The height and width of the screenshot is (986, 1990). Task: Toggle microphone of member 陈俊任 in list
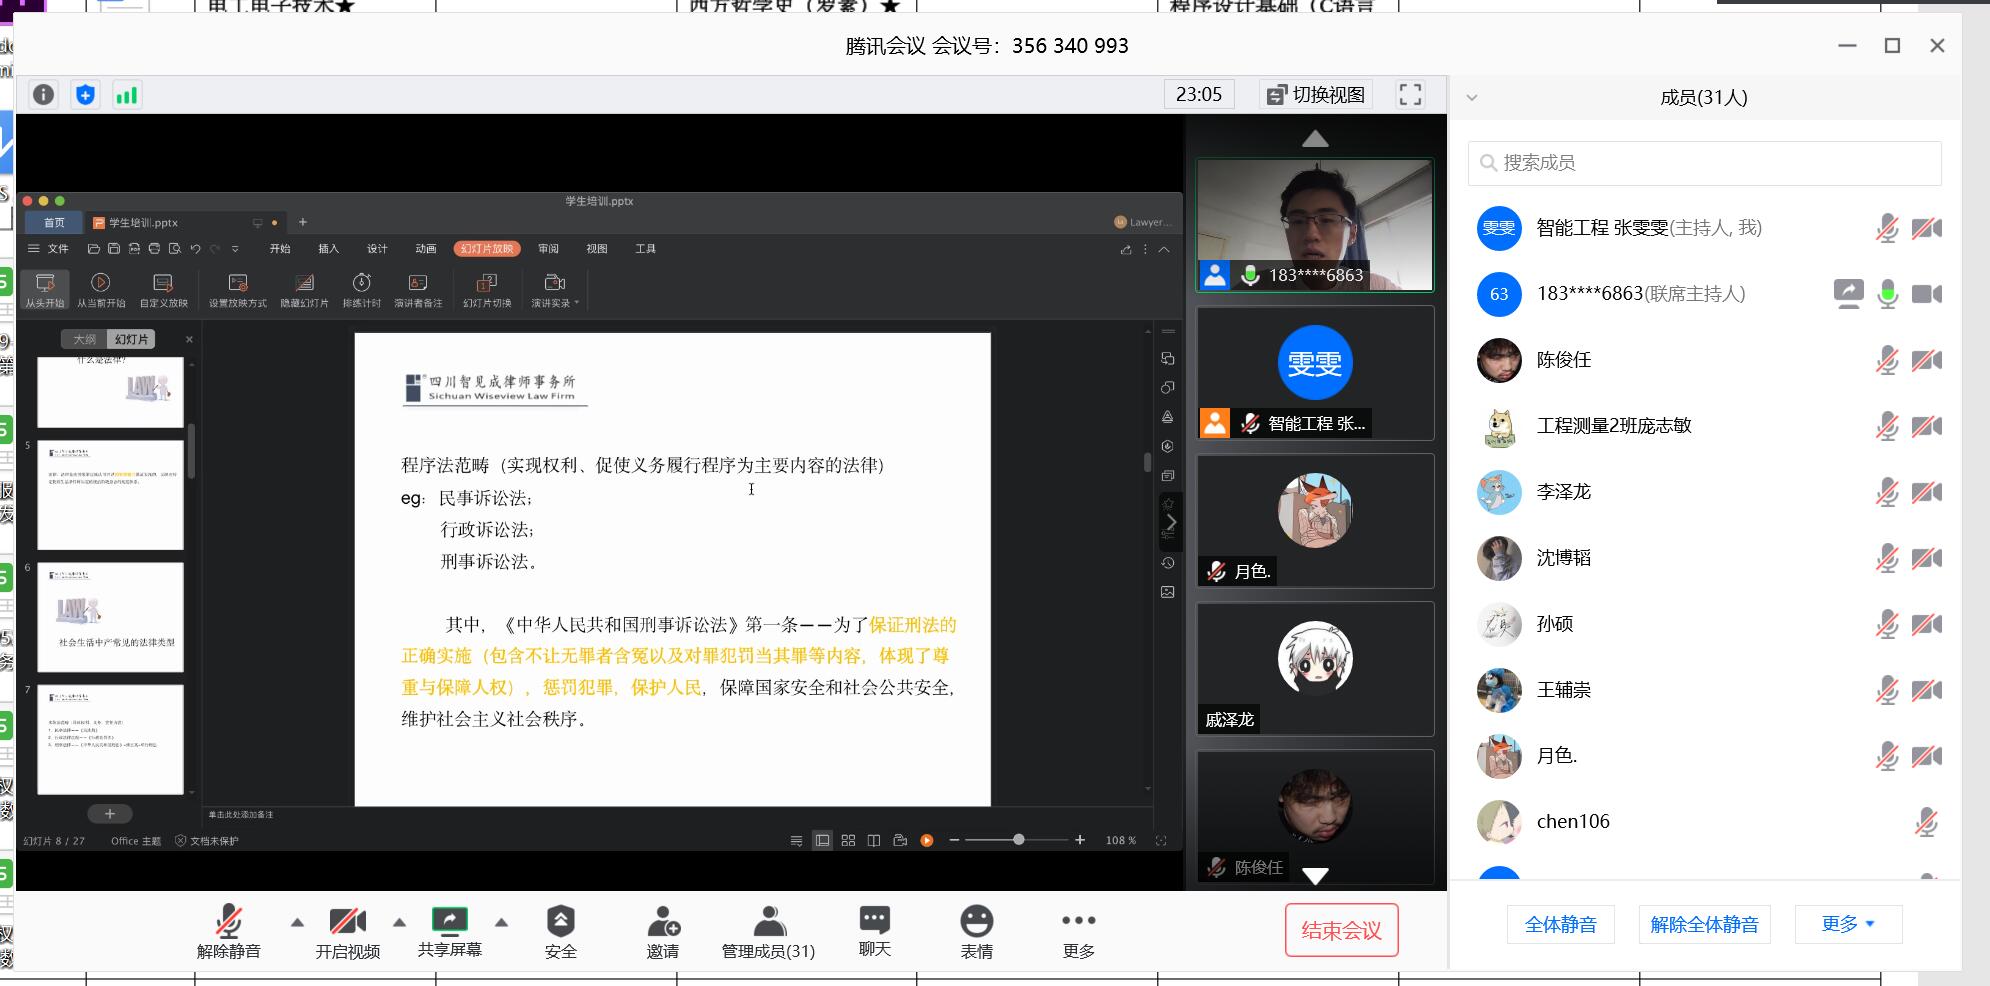[x=1886, y=360]
